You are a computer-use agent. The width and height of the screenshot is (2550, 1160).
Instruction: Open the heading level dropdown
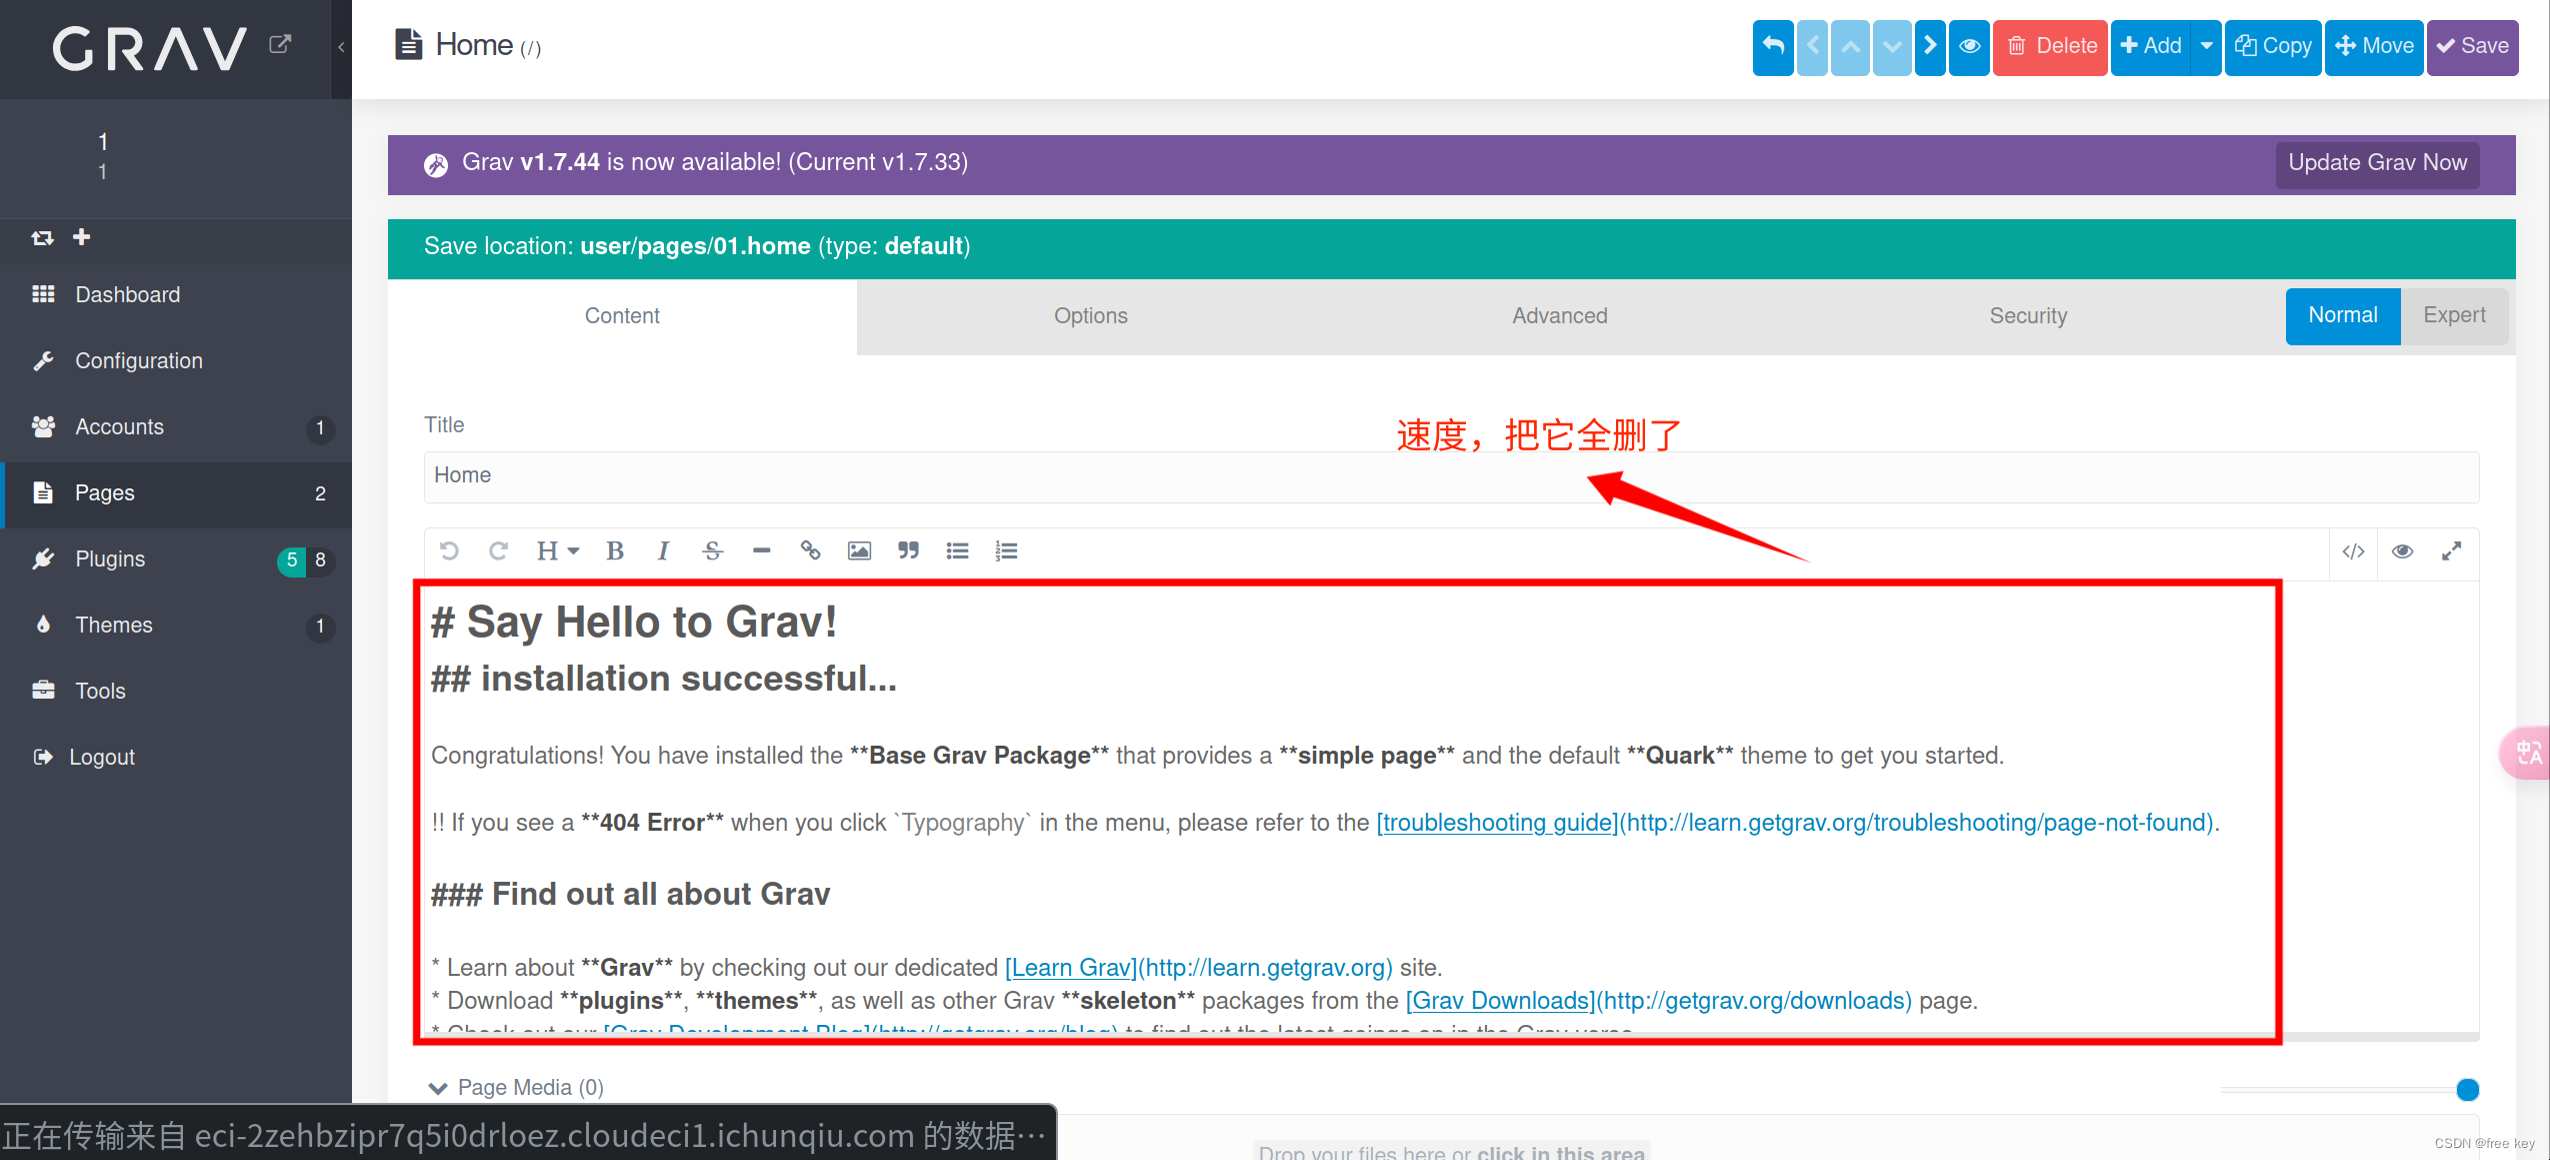click(556, 550)
